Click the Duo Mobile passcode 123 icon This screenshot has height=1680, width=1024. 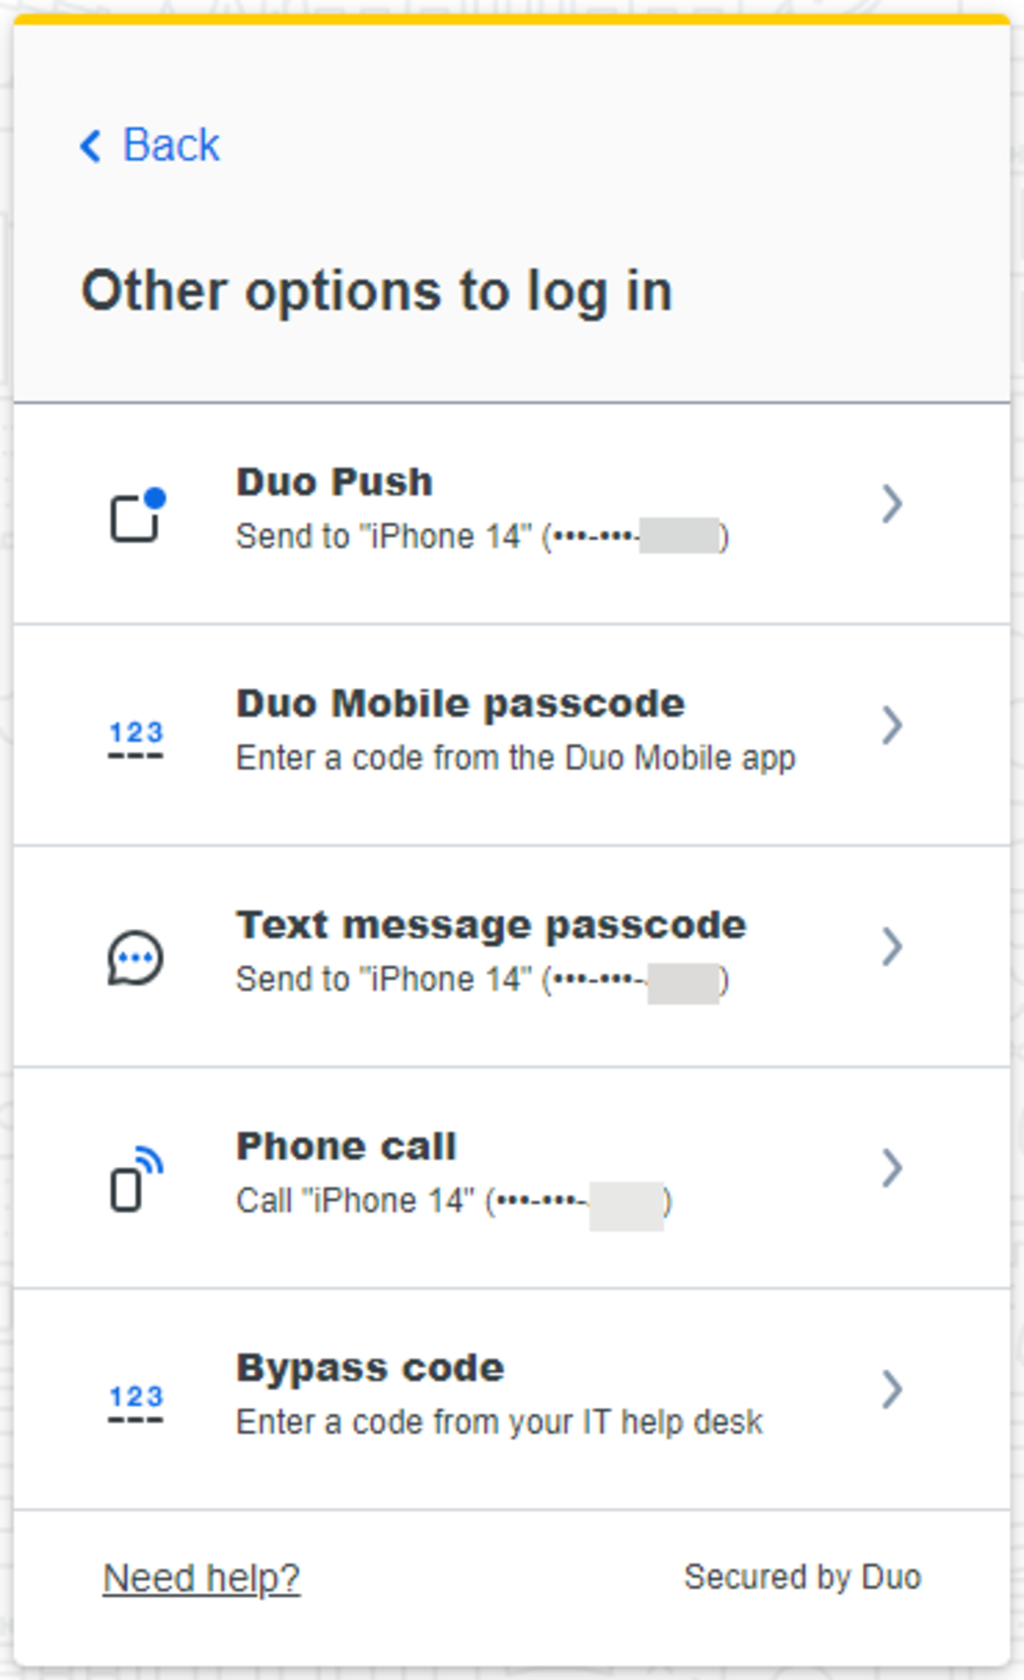[136, 738]
